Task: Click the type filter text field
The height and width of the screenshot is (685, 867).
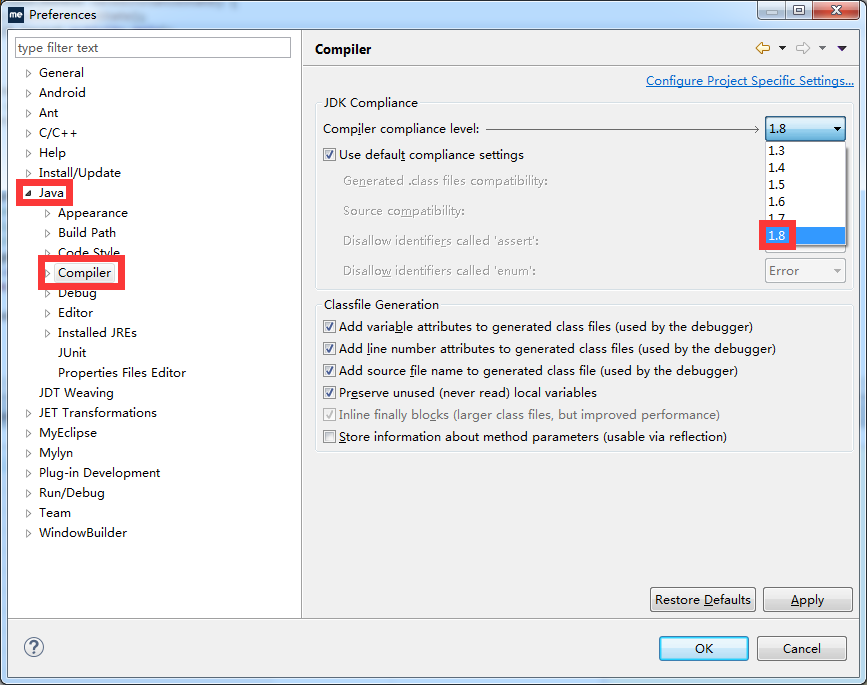Action: [x=153, y=48]
